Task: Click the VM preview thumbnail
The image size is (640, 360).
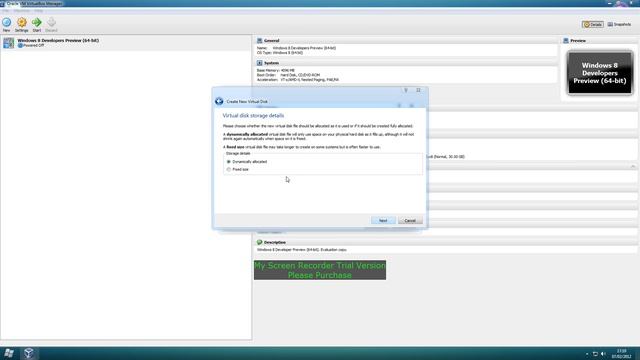Action: point(600,73)
